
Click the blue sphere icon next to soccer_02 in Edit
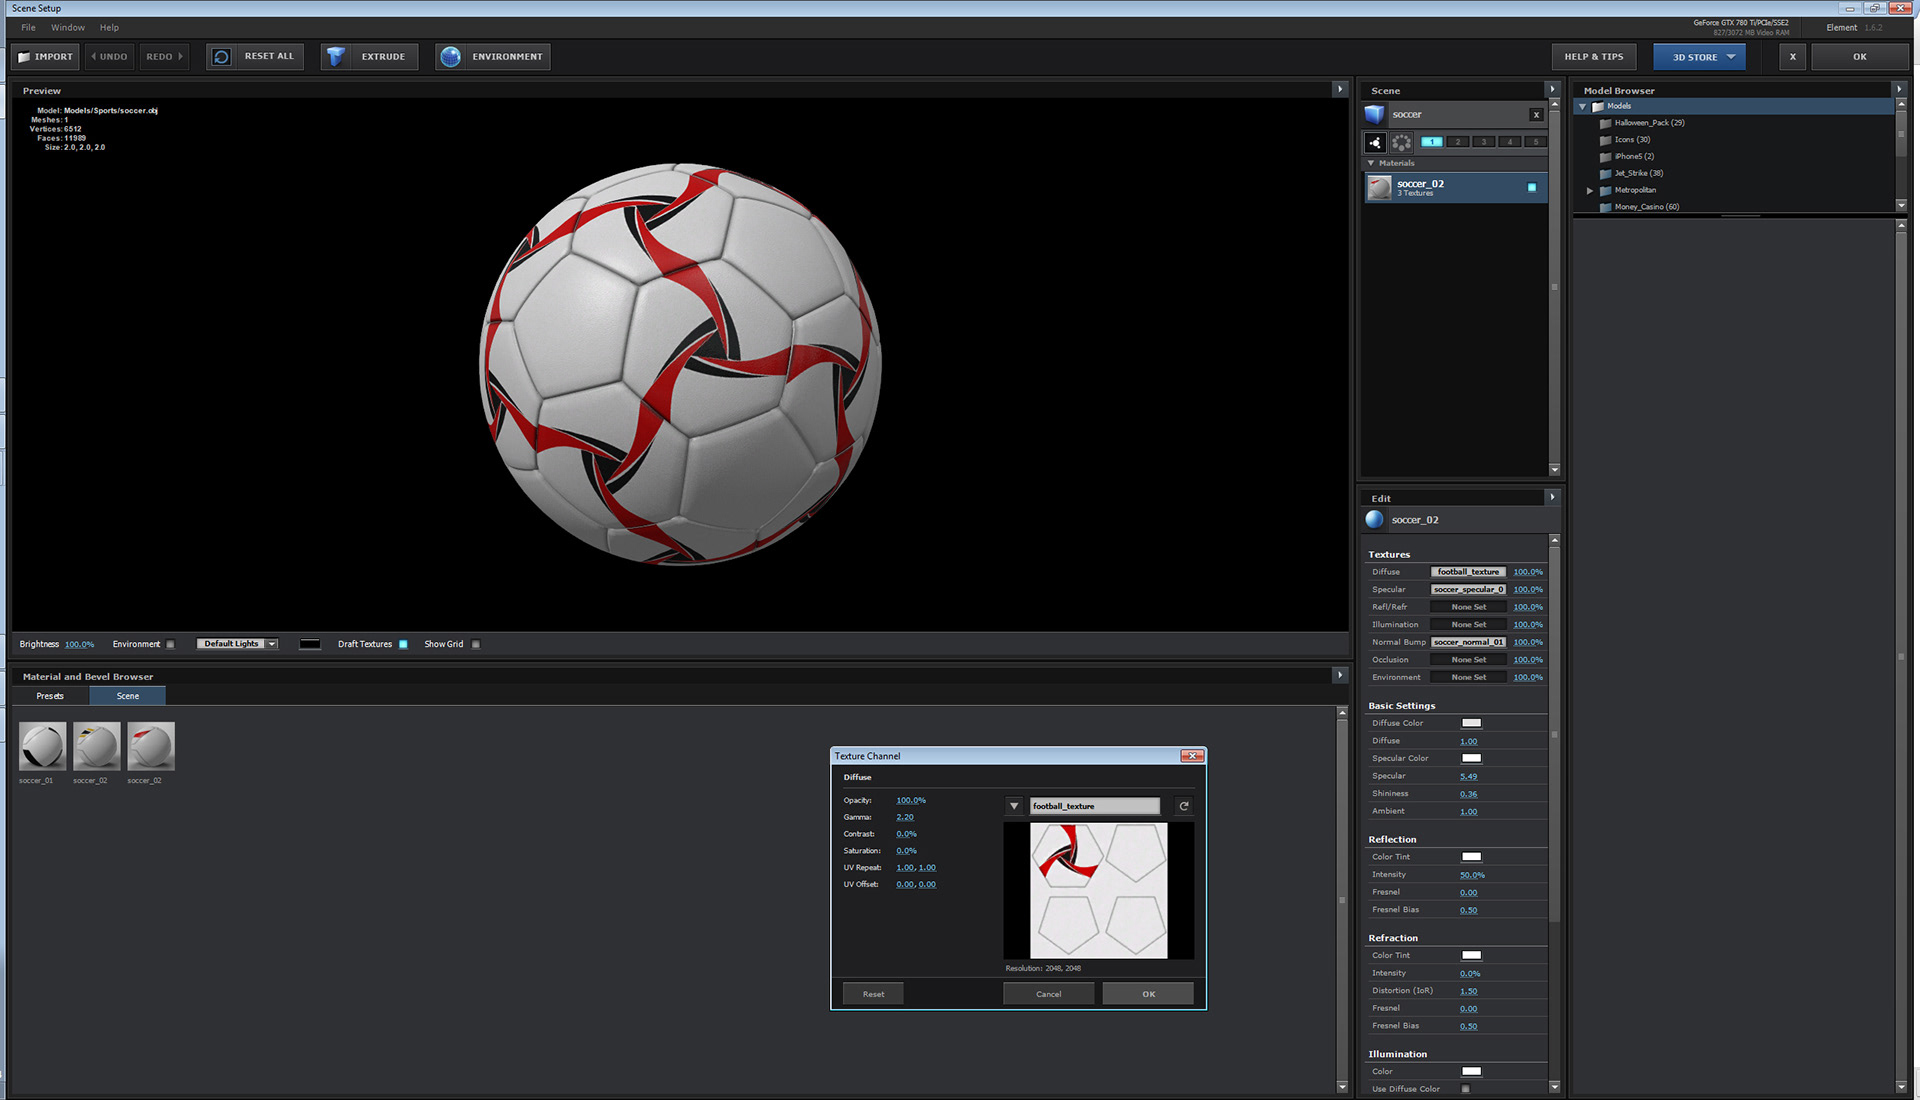1375,520
